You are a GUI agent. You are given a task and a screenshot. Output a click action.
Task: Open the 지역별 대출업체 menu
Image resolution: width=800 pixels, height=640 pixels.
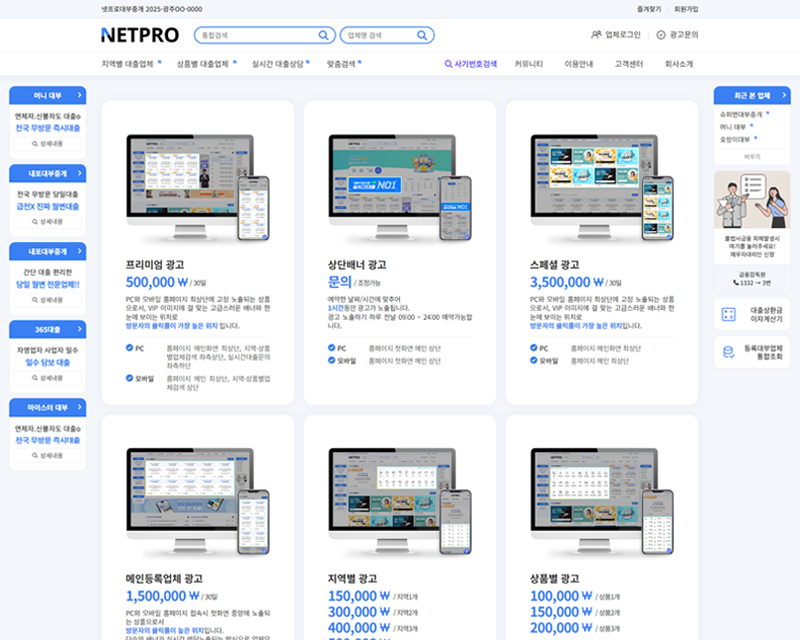pyautogui.click(x=127, y=64)
